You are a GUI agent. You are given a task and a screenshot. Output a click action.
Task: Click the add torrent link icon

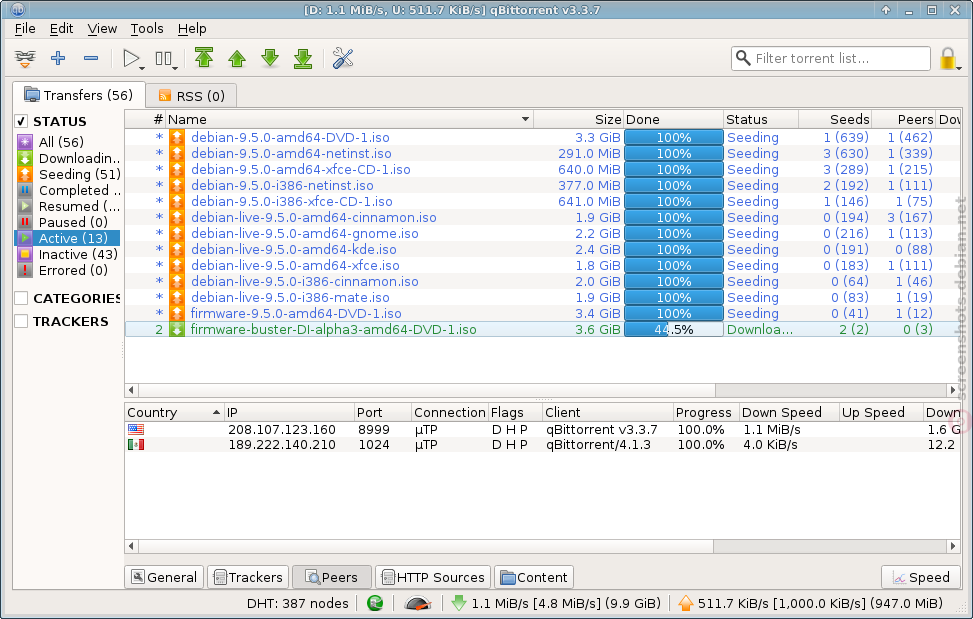pos(25,58)
